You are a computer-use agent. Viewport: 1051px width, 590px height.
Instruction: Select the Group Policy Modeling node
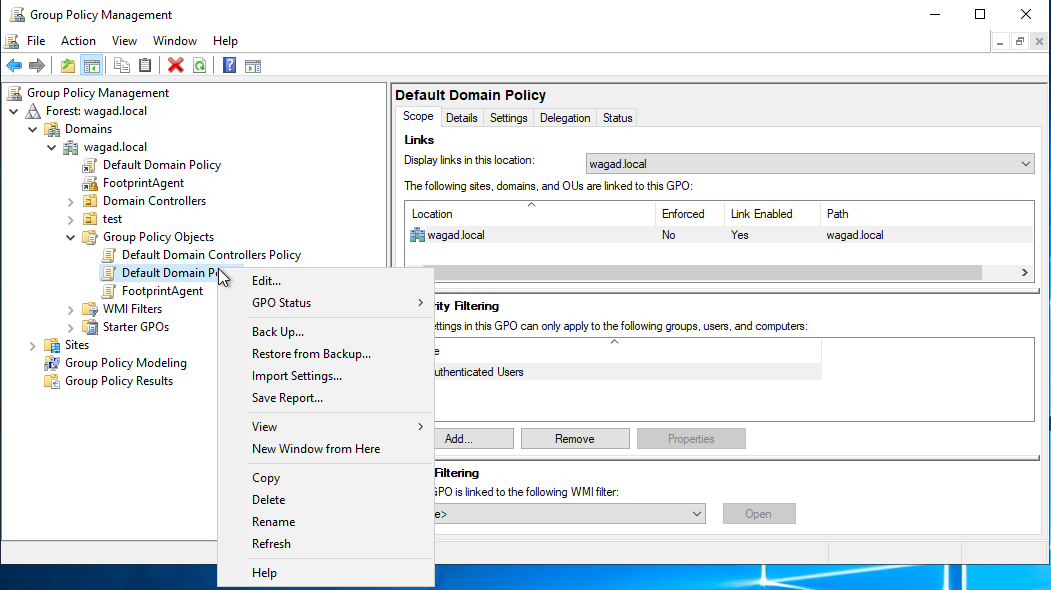tap(125, 363)
